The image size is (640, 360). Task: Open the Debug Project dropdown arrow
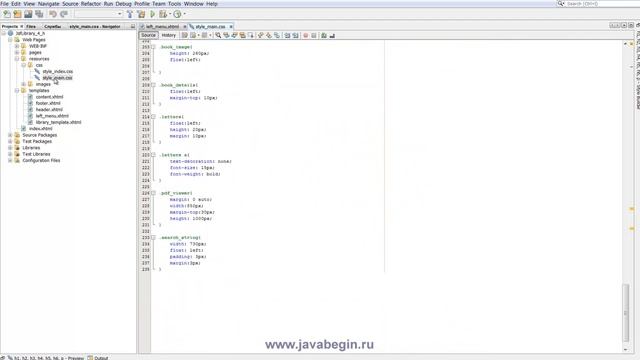170,14
